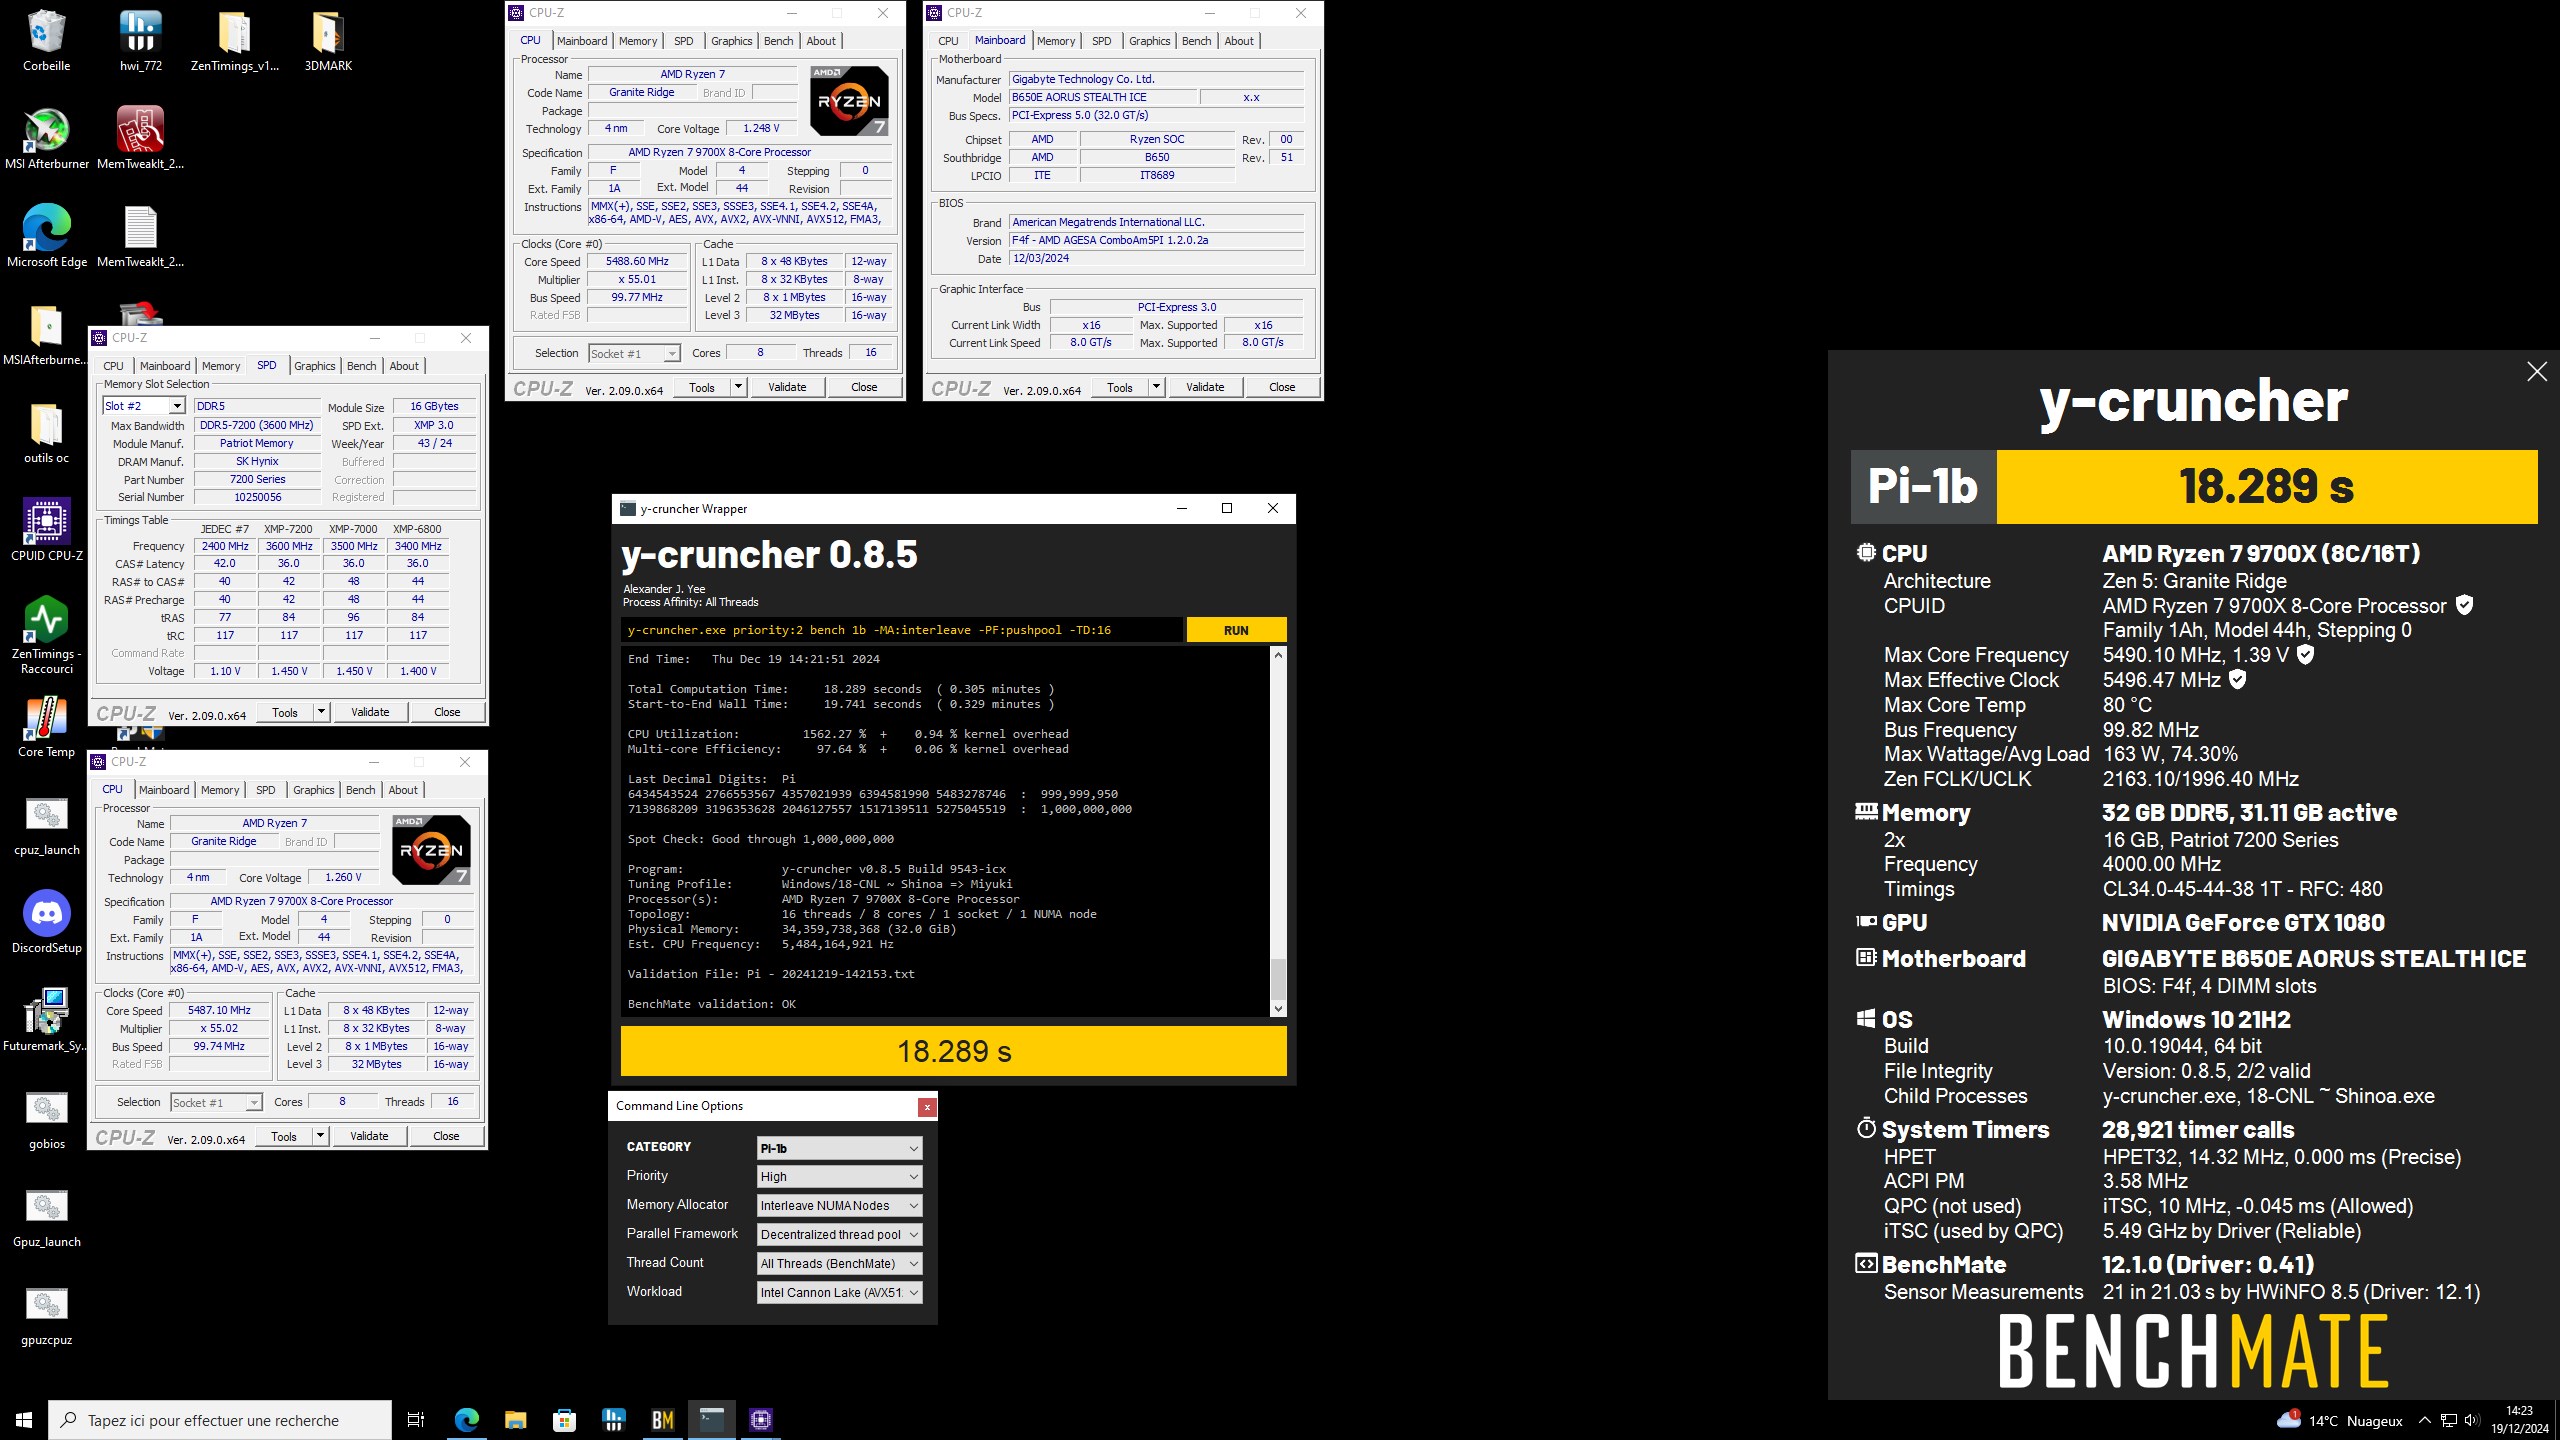The width and height of the screenshot is (2560, 1440).
Task: Open the gobios desktop icon
Action: [46, 1118]
